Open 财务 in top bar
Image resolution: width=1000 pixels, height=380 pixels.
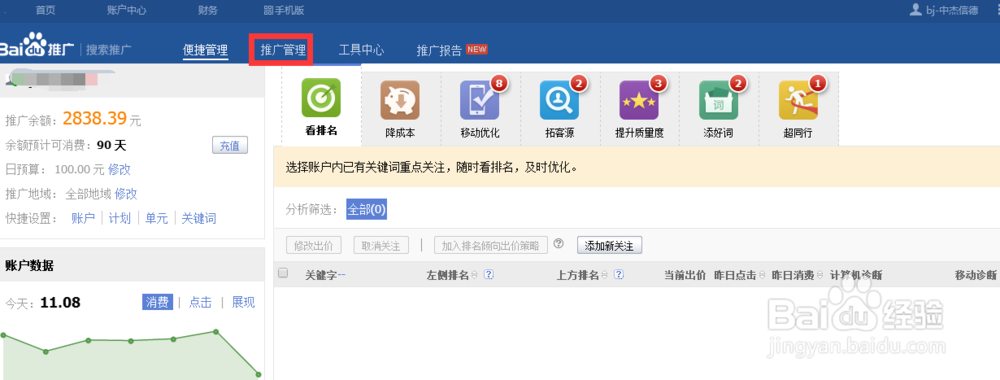pyautogui.click(x=208, y=10)
